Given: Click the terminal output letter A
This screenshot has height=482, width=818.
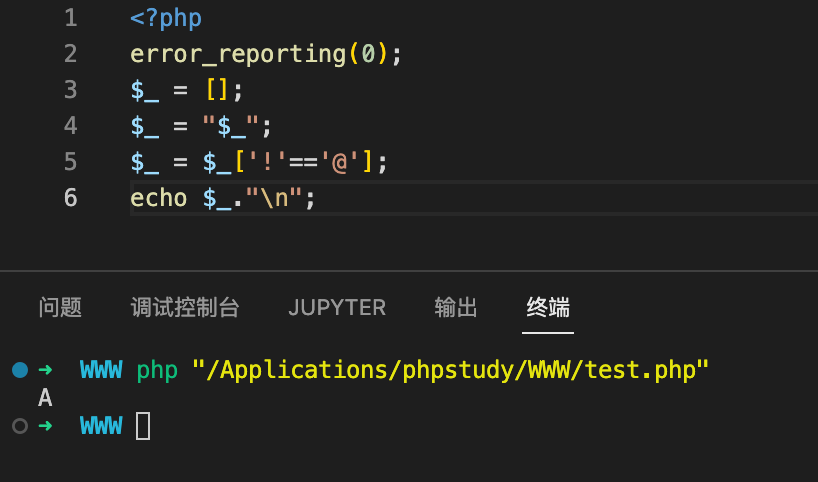Looking at the screenshot, I should pyautogui.click(x=45, y=398).
